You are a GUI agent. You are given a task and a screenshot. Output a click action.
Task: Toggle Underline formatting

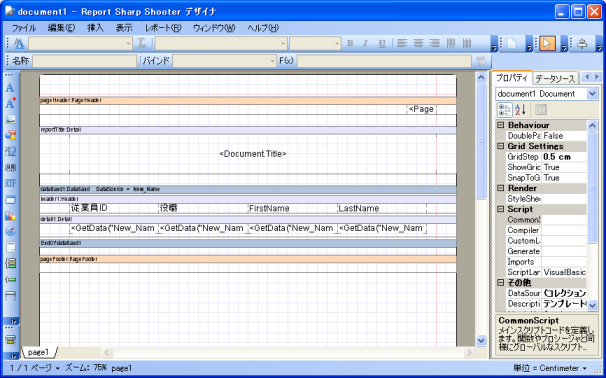pos(382,43)
